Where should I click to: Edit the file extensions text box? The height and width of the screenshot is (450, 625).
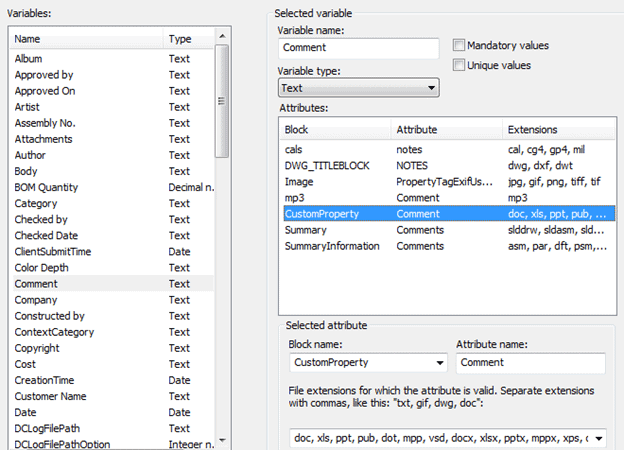(x=449, y=438)
